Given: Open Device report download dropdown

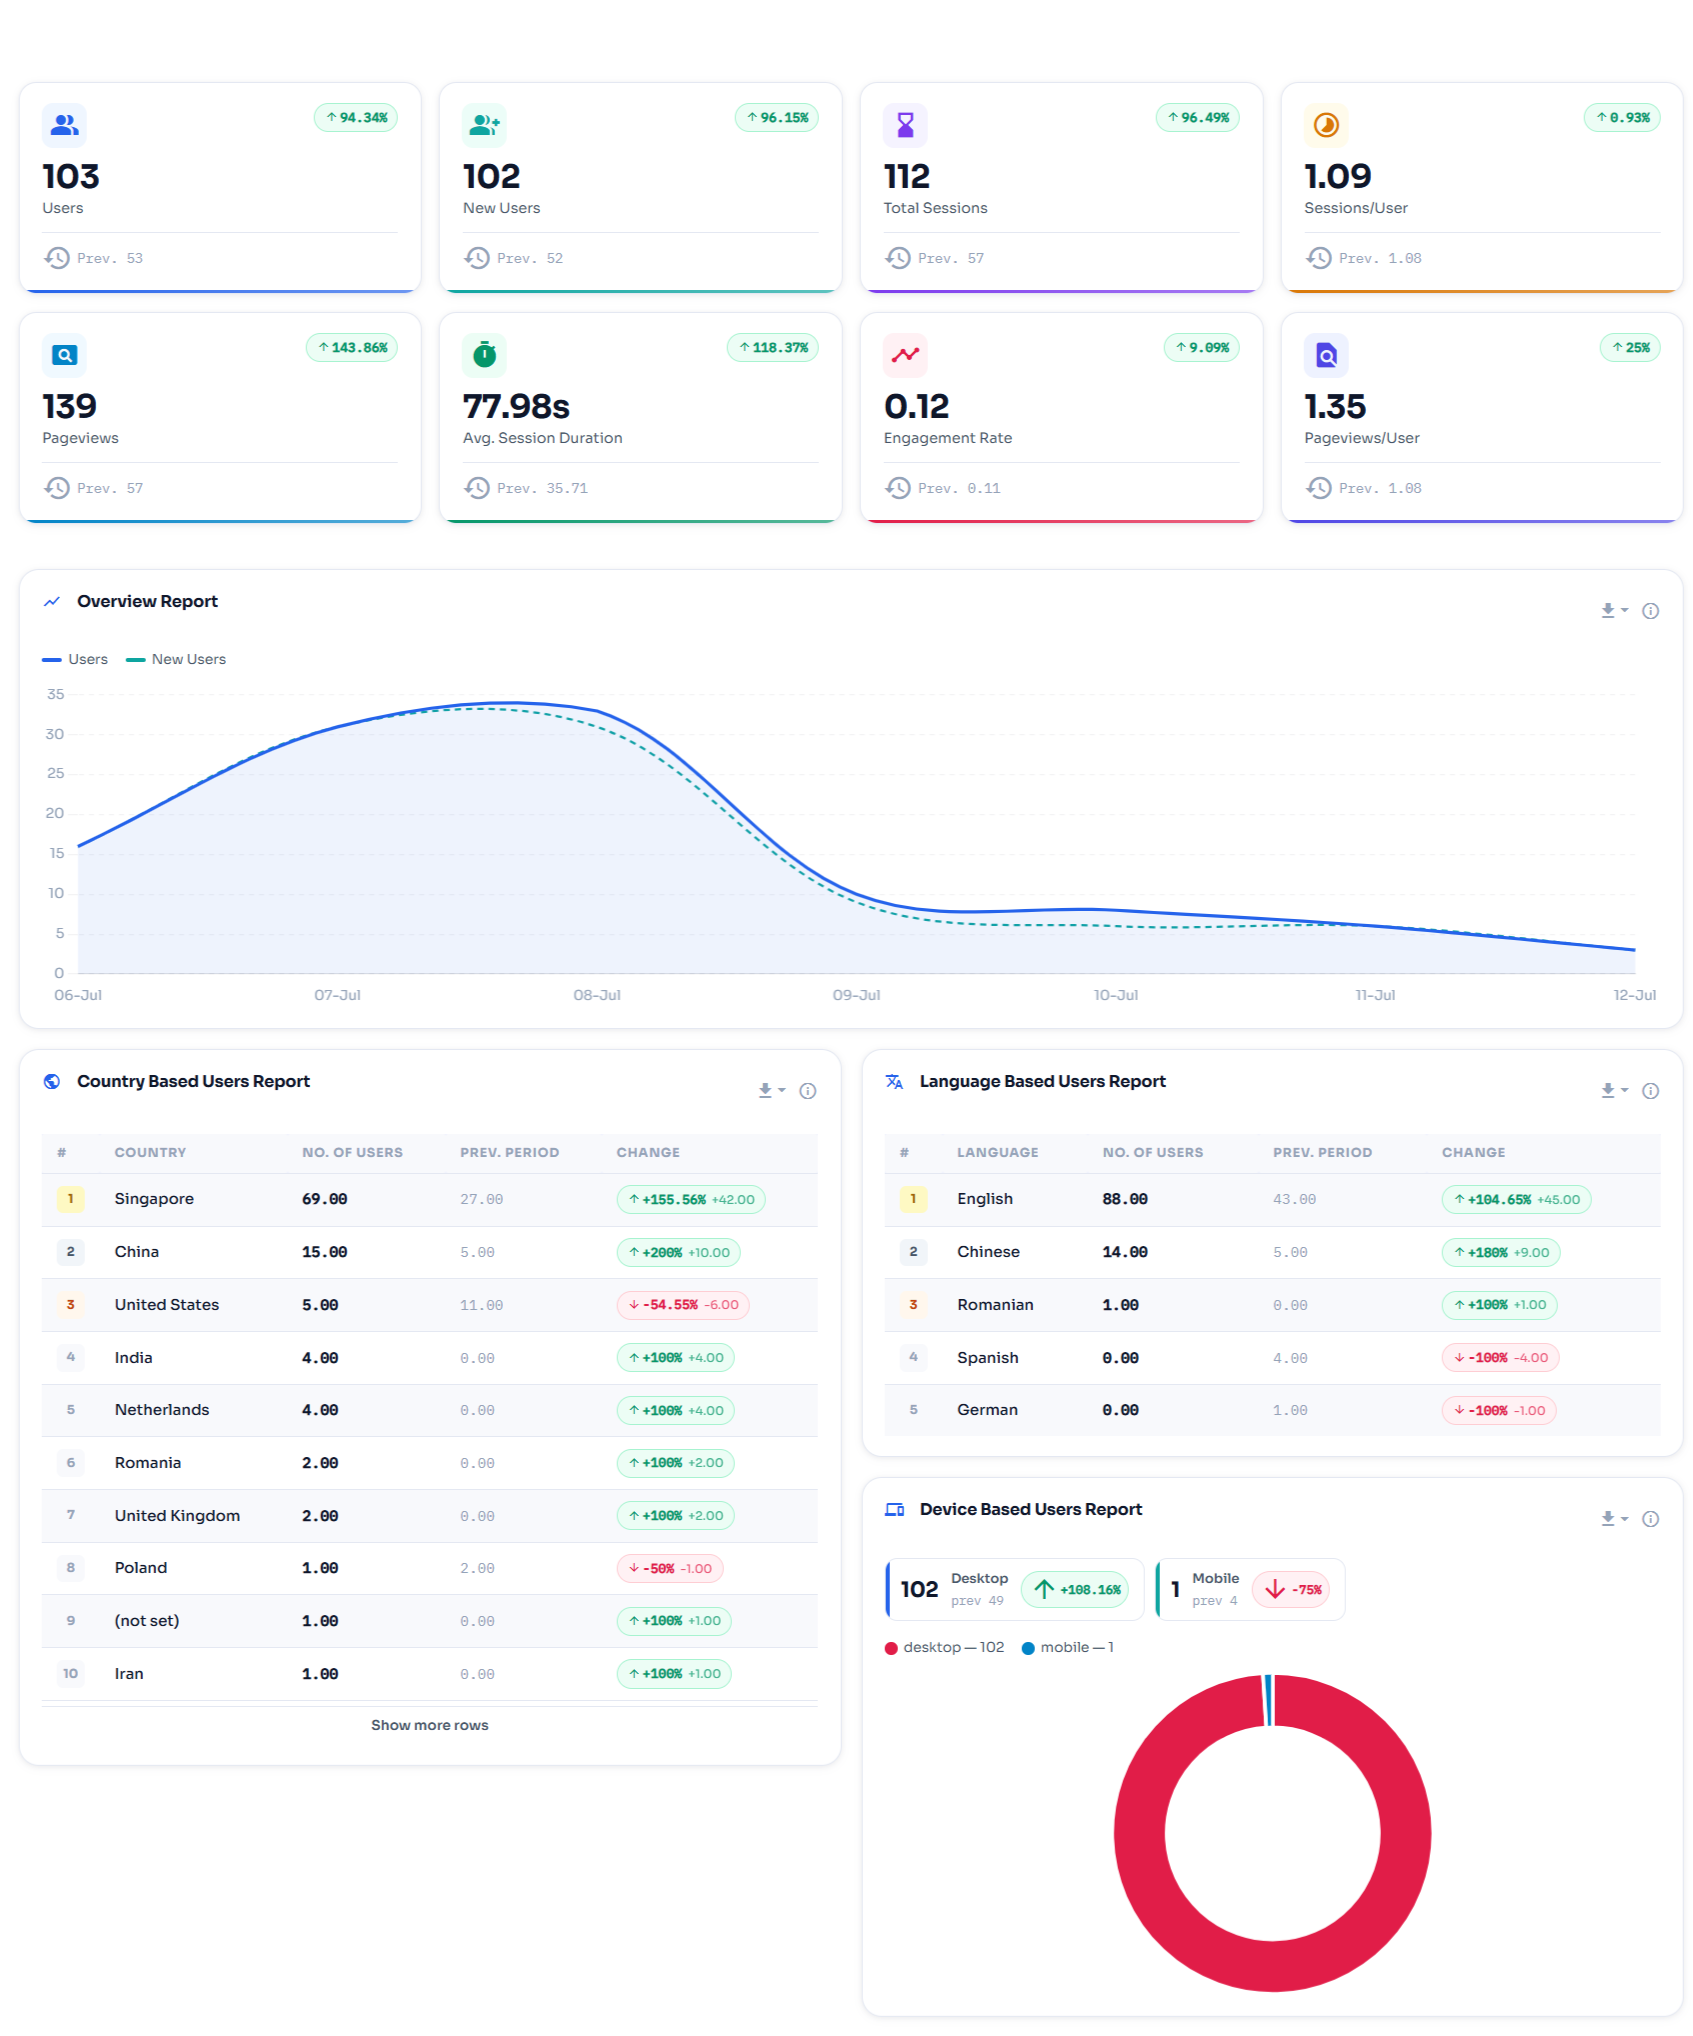Looking at the screenshot, I should point(1614,1519).
